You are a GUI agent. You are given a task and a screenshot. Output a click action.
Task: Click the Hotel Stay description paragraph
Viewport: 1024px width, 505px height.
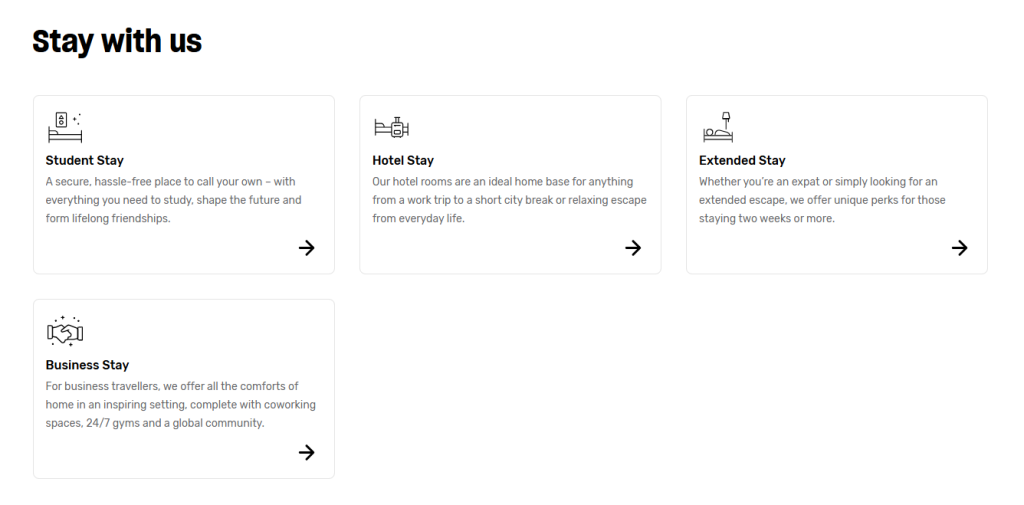pos(509,200)
